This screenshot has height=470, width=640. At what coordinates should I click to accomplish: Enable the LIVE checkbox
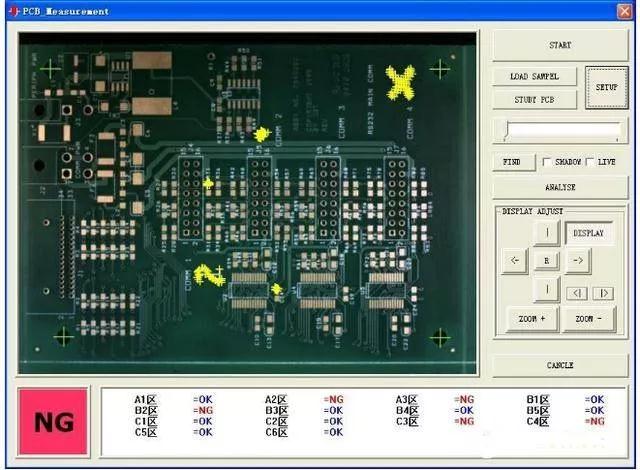590,162
